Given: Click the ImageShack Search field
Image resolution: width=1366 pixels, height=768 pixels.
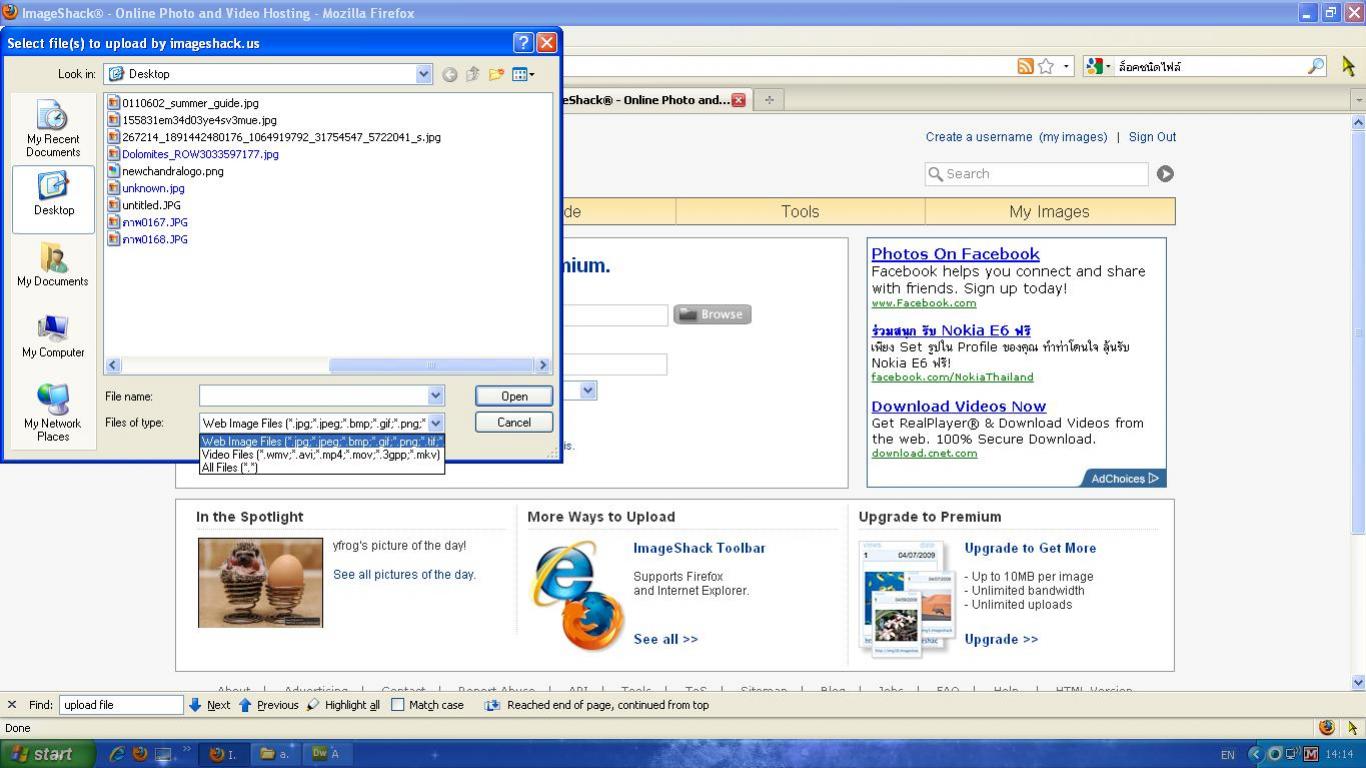Looking at the screenshot, I should click(1036, 174).
